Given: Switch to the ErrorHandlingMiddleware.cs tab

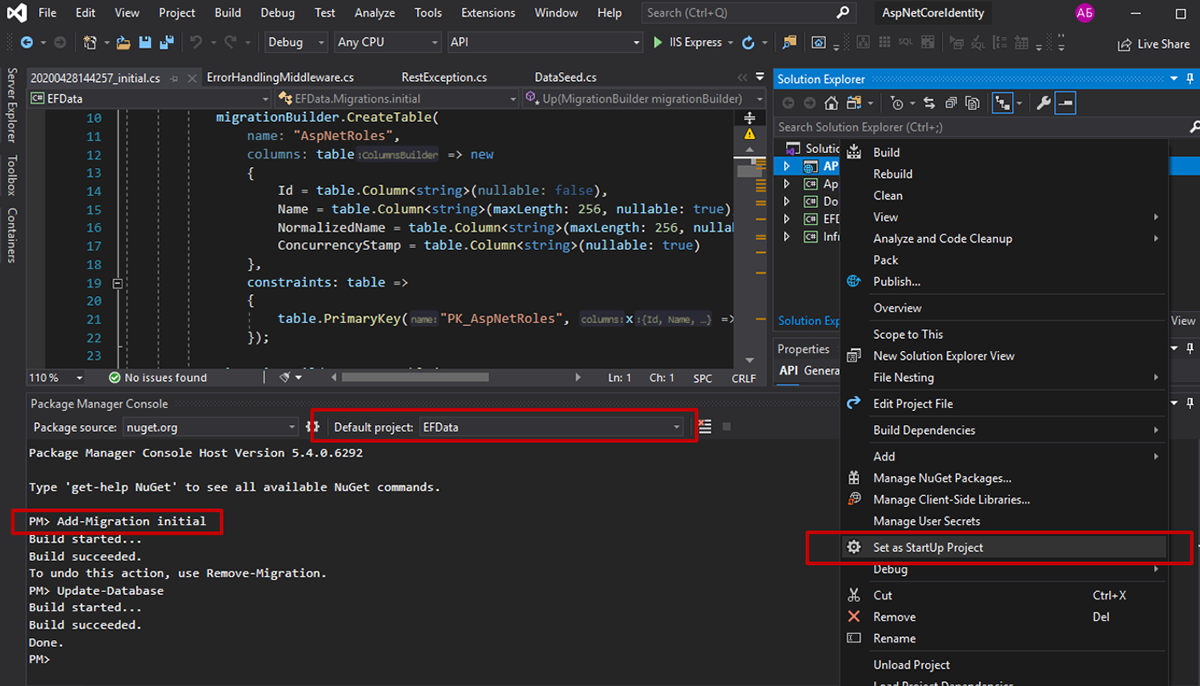Looking at the screenshot, I should pos(280,77).
